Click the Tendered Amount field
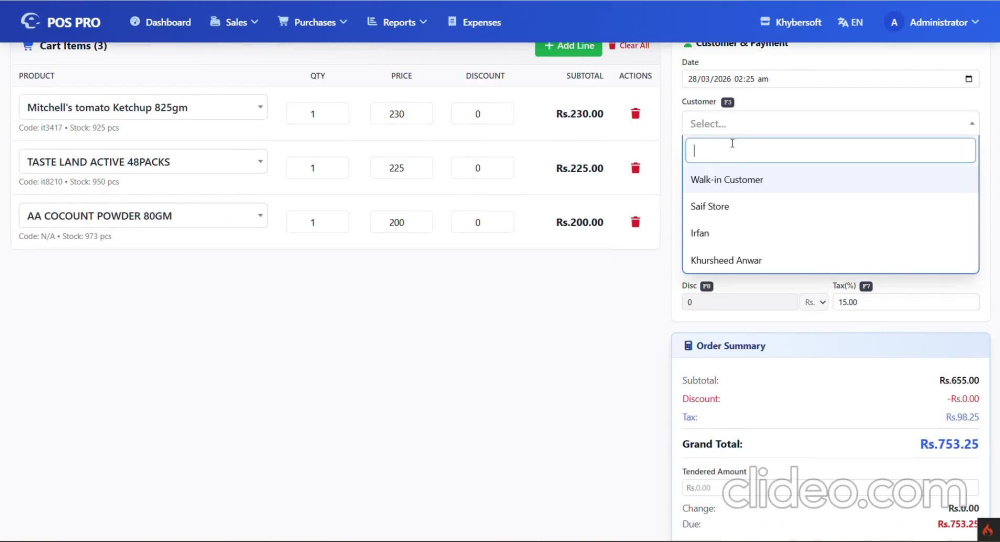1000x542 pixels. pos(830,488)
